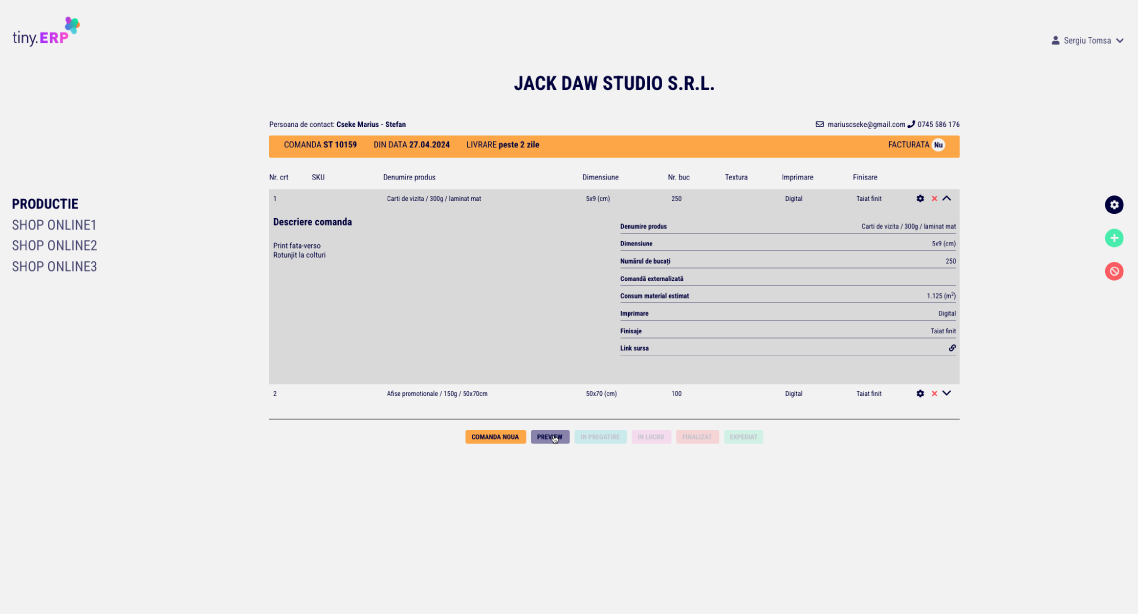Click Comandă externalizată detail row

pyautogui.click(x=788, y=279)
